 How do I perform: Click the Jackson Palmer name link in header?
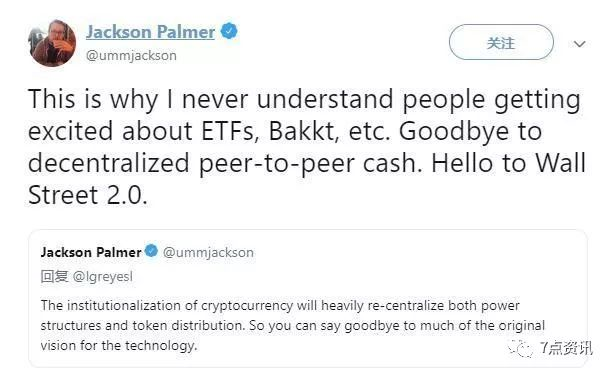150,32
